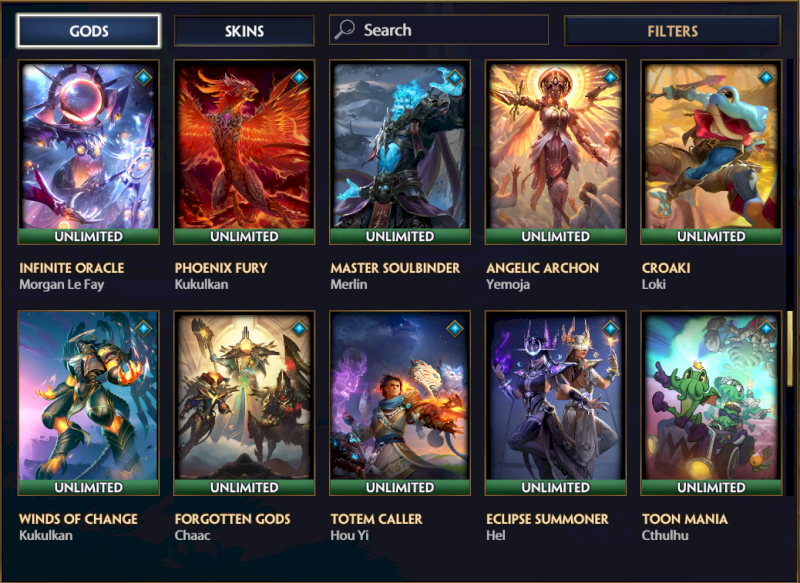
Task: Click diamond gem icon on Phoenix Fury card
Action: tap(299, 78)
